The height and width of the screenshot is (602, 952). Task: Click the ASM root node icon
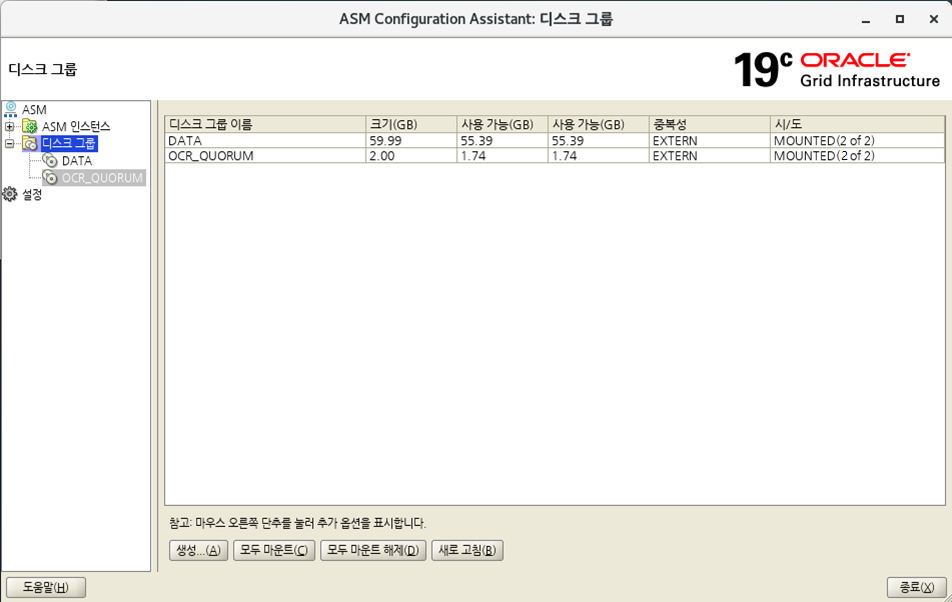(10, 109)
